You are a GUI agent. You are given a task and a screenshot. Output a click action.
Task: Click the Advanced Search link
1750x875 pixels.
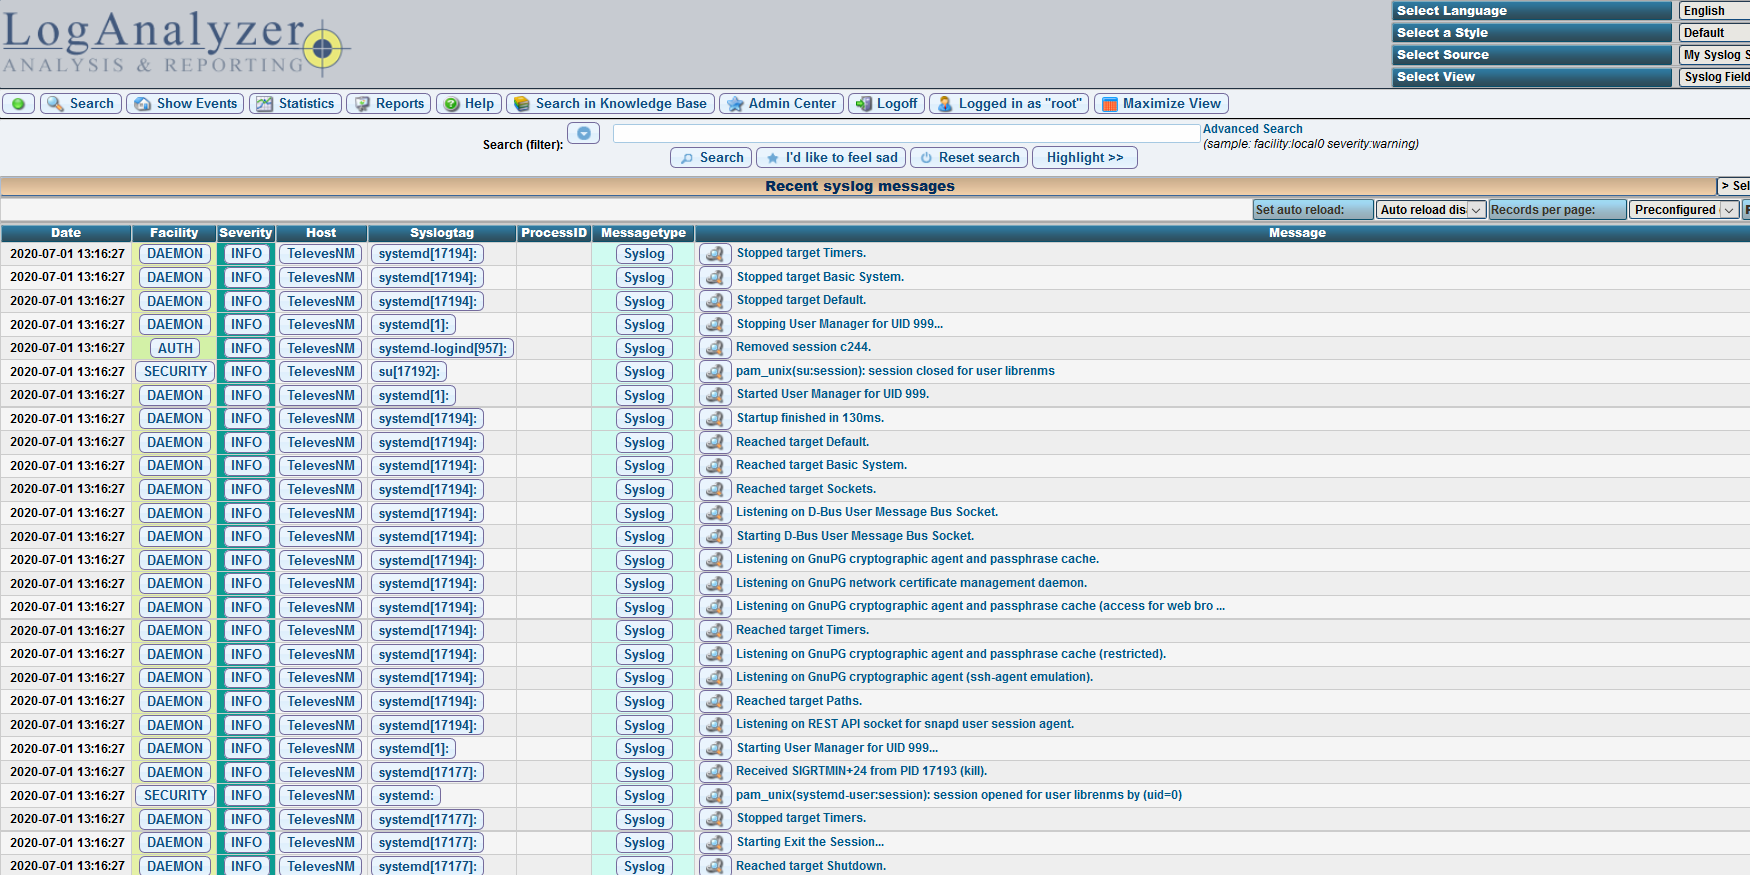(1252, 129)
